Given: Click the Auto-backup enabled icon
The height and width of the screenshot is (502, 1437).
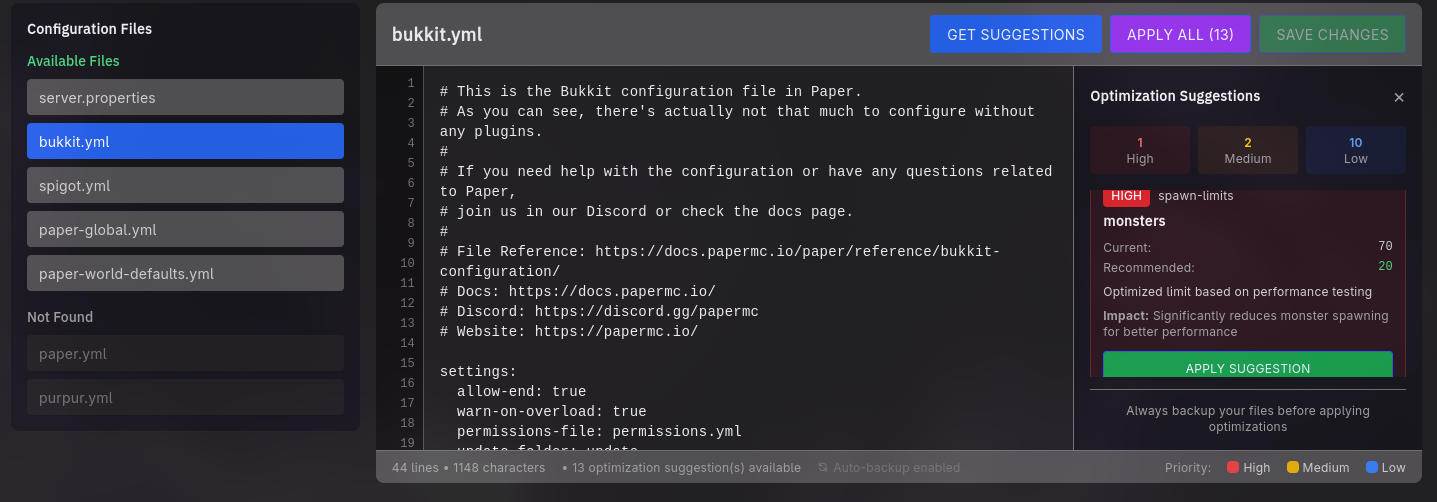Looking at the screenshot, I should click(x=823, y=467).
